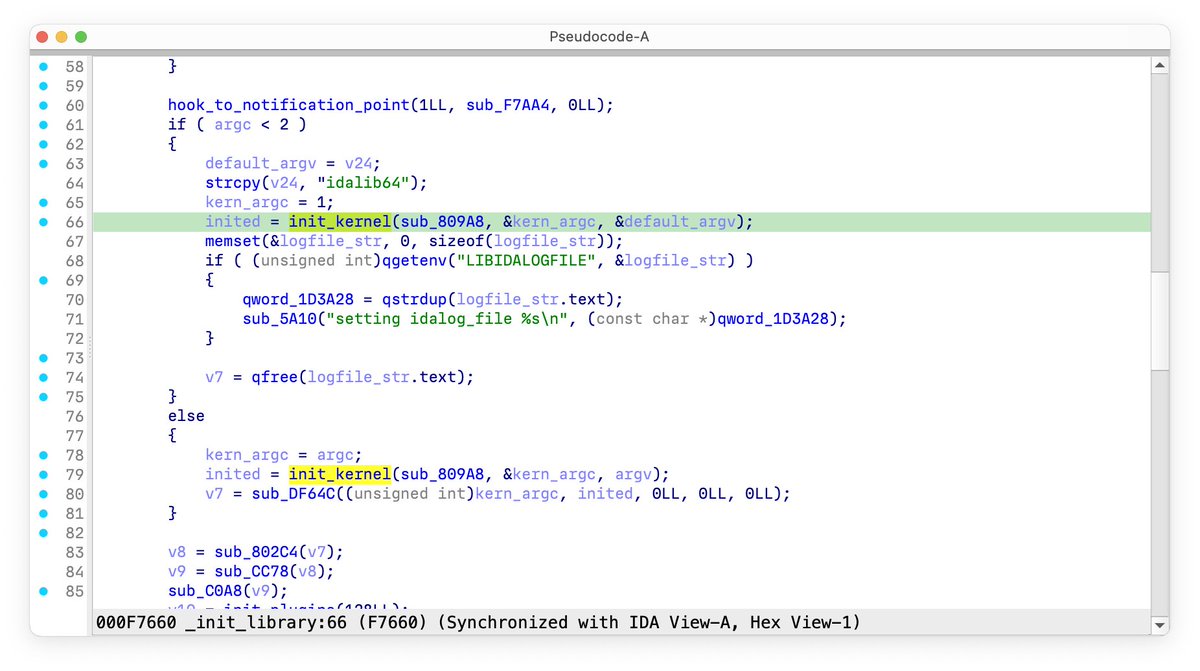Click kern_argc on line 65
Viewport: 1200px width, 671px height.
point(246,203)
